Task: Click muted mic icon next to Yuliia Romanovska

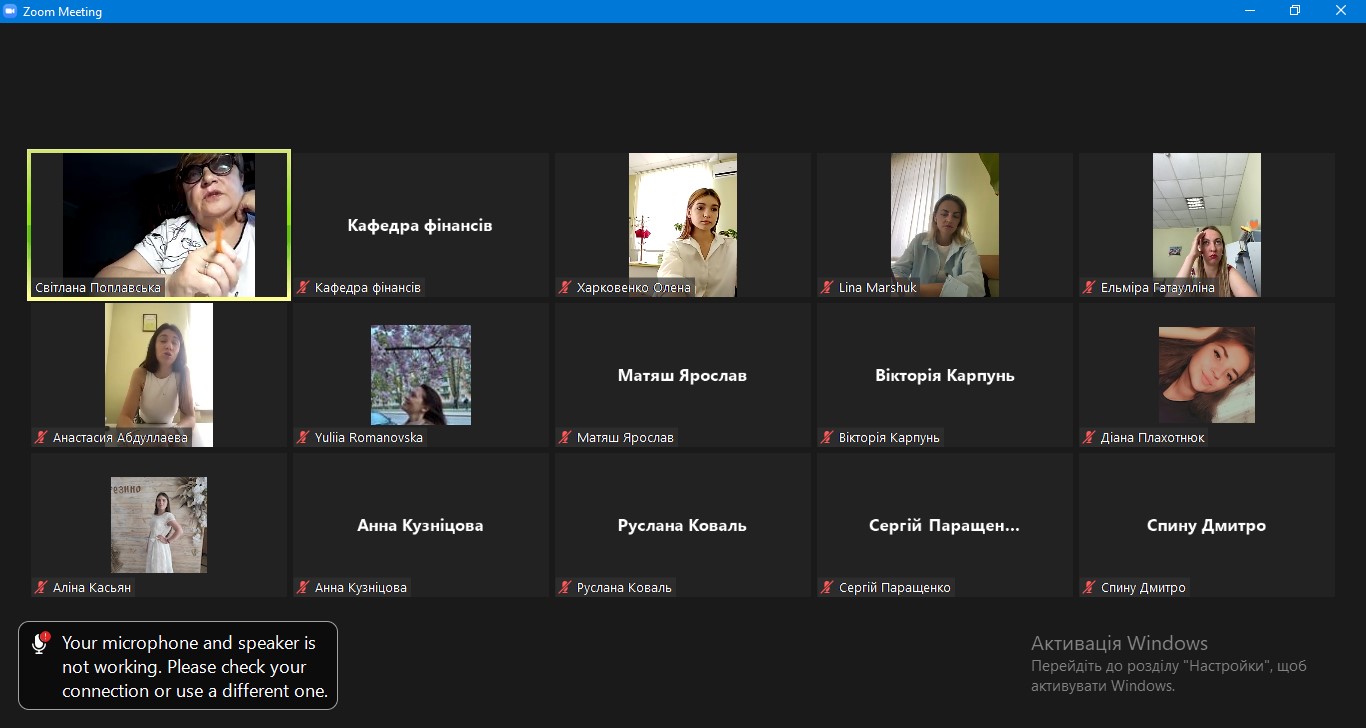Action: pyautogui.click(x=303, y=438)
